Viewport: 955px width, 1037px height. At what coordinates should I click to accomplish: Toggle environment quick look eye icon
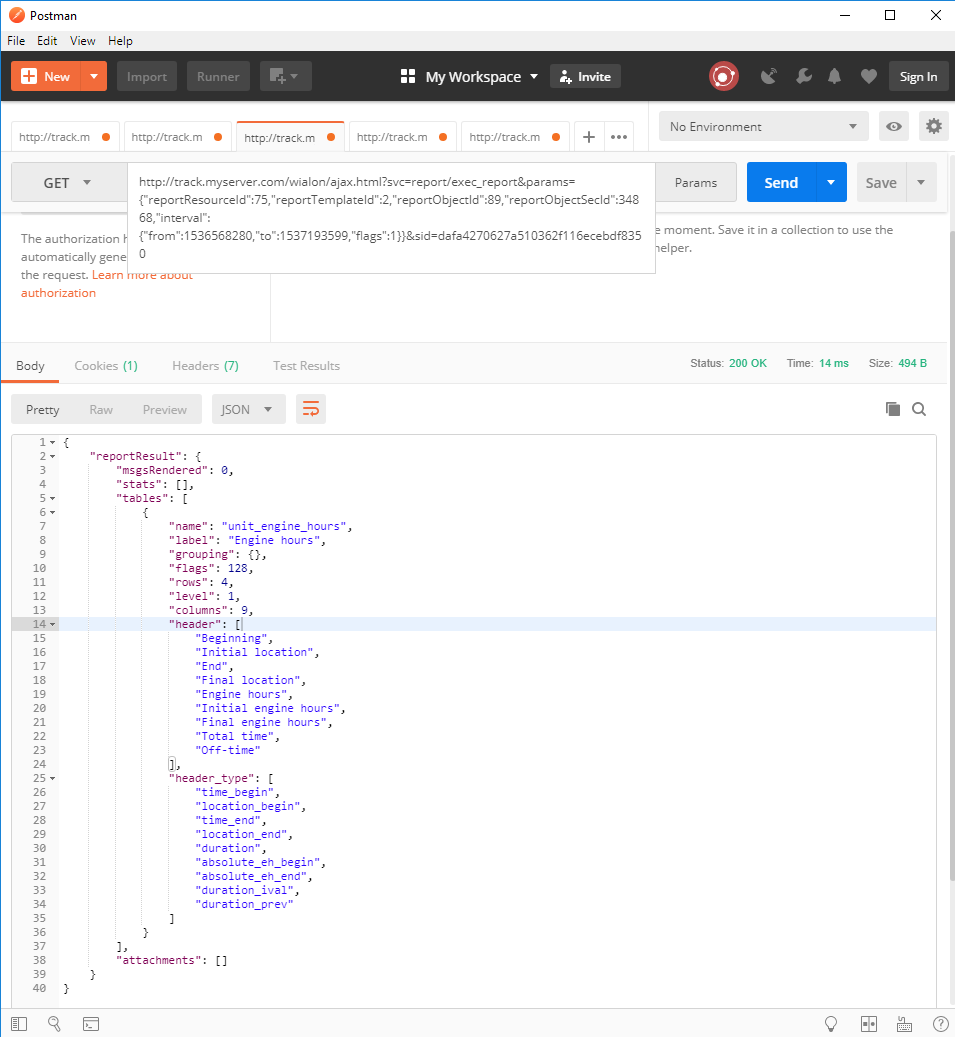click(x=894, y=126)
